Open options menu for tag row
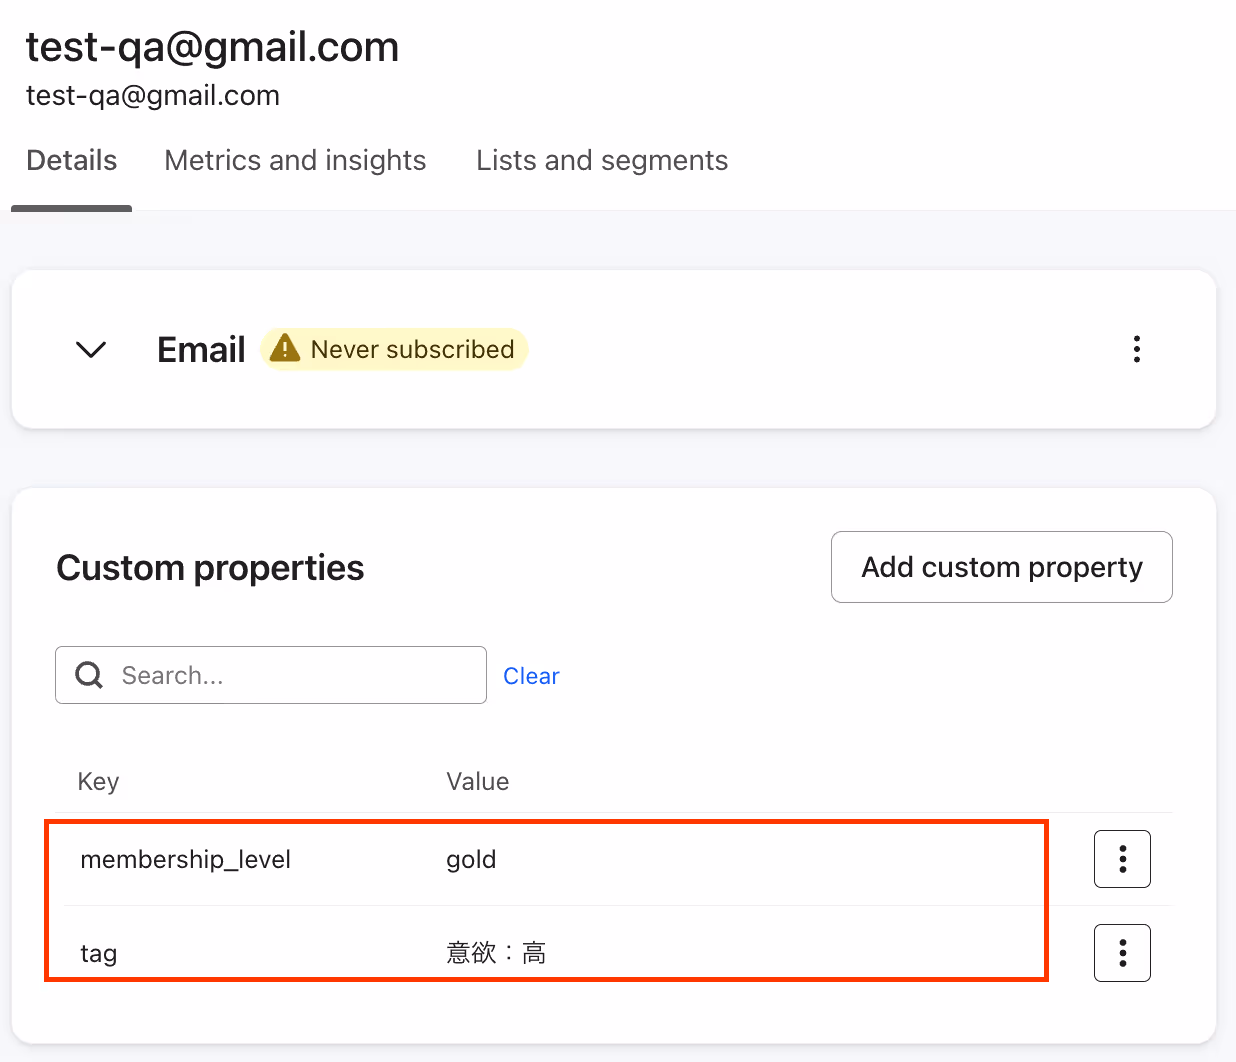 click(1122, 953)
